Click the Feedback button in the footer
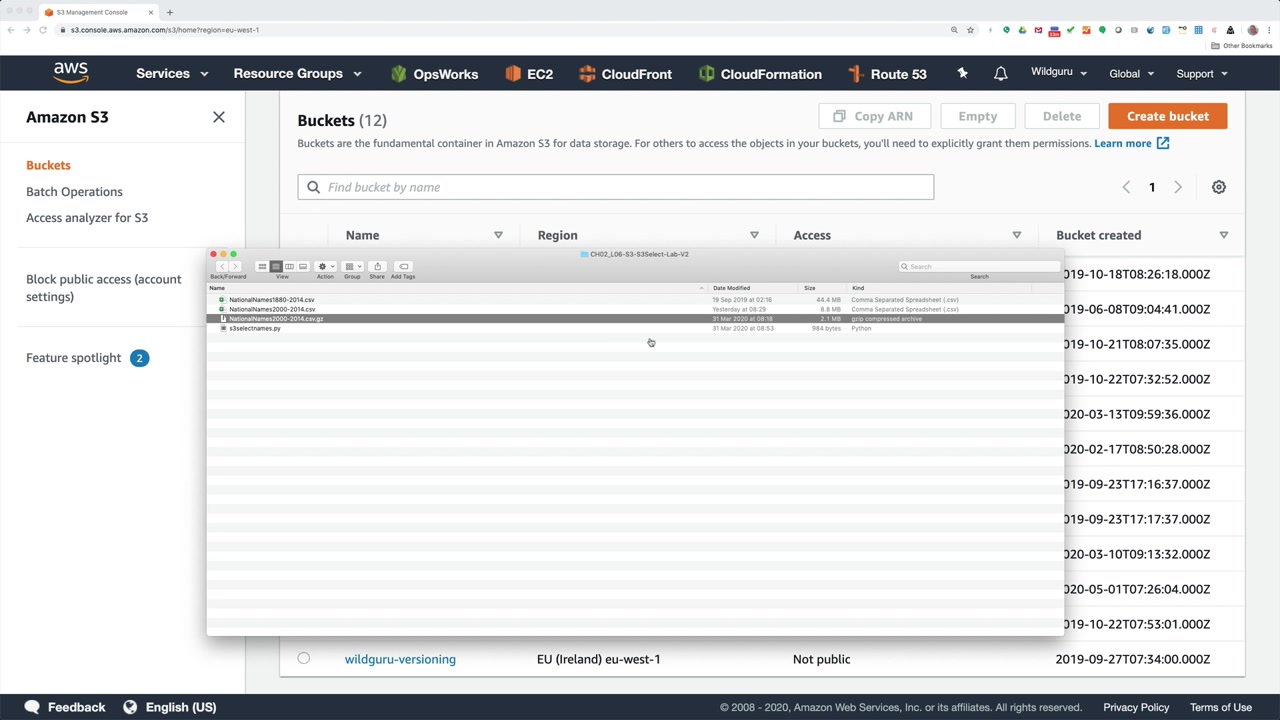Screen dimensions: 1280x720 pos(65,707)
